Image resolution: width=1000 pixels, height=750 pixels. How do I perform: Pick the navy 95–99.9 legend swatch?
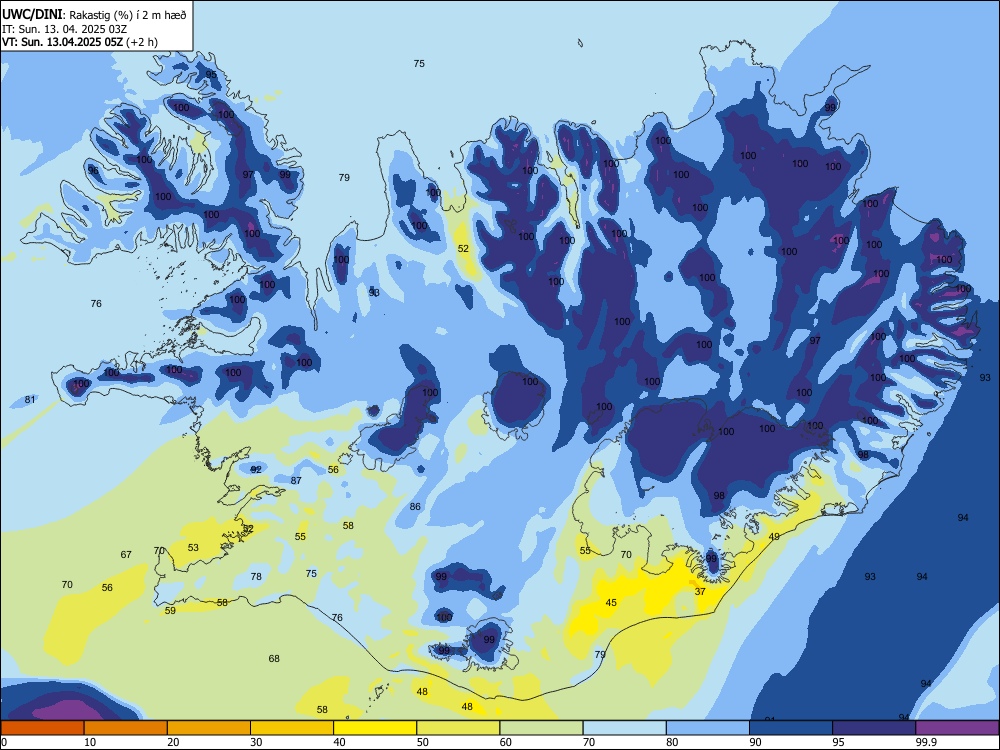[x=874, y=728]
